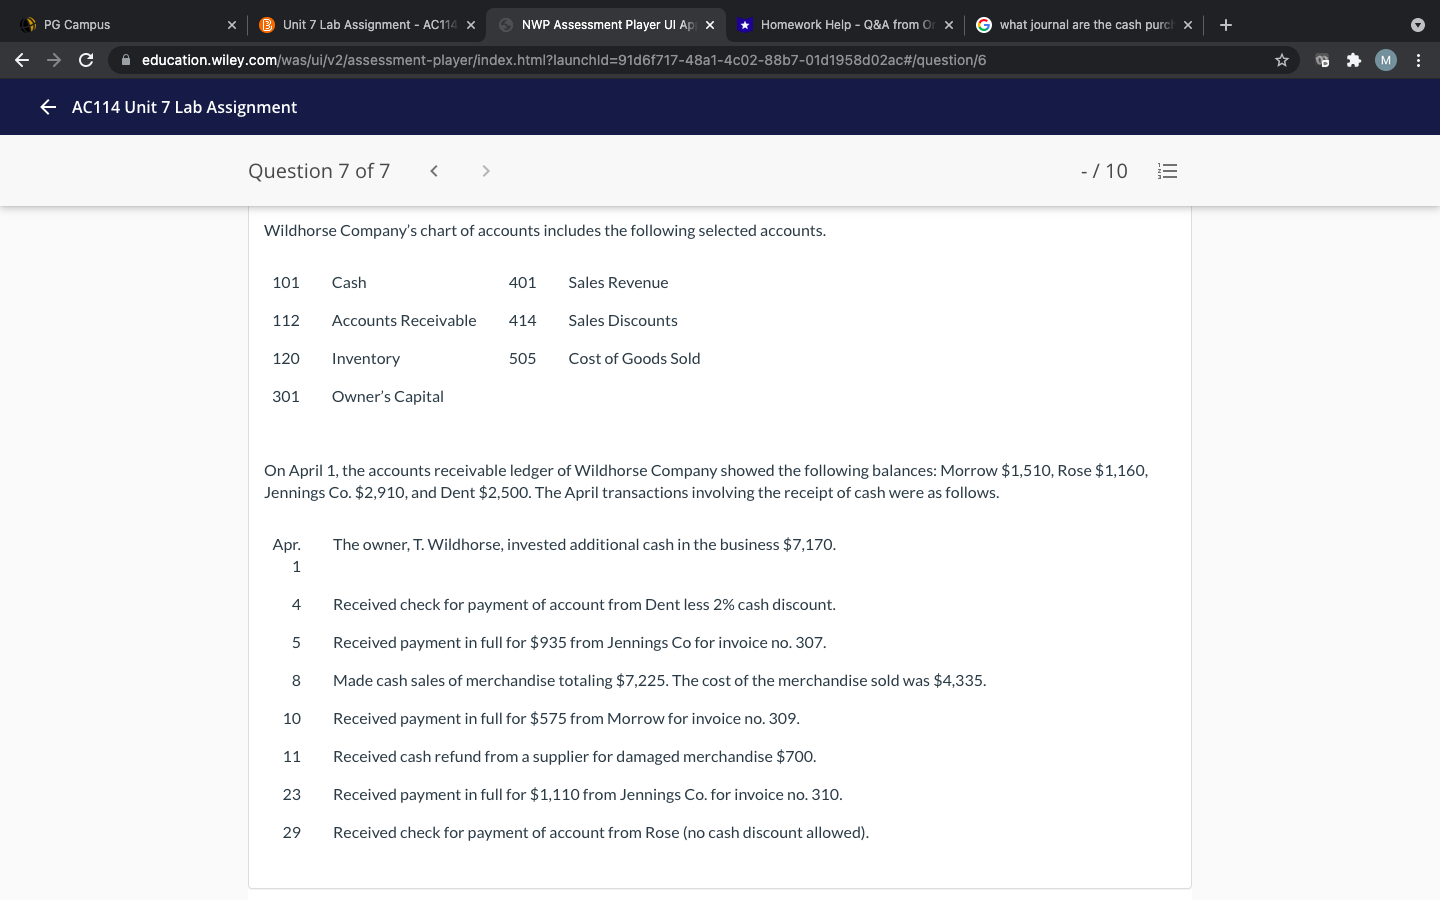Click the padlock icon for site information
This screenshot has height=900, width=1440.
click(126, 60)
